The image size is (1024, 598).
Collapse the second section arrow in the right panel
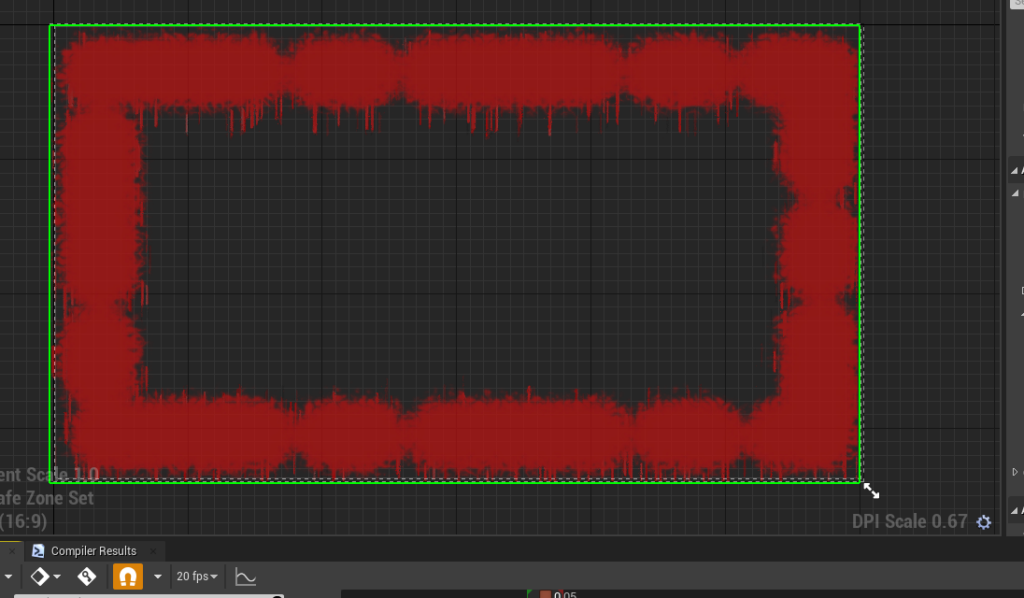click(1016, 192)
